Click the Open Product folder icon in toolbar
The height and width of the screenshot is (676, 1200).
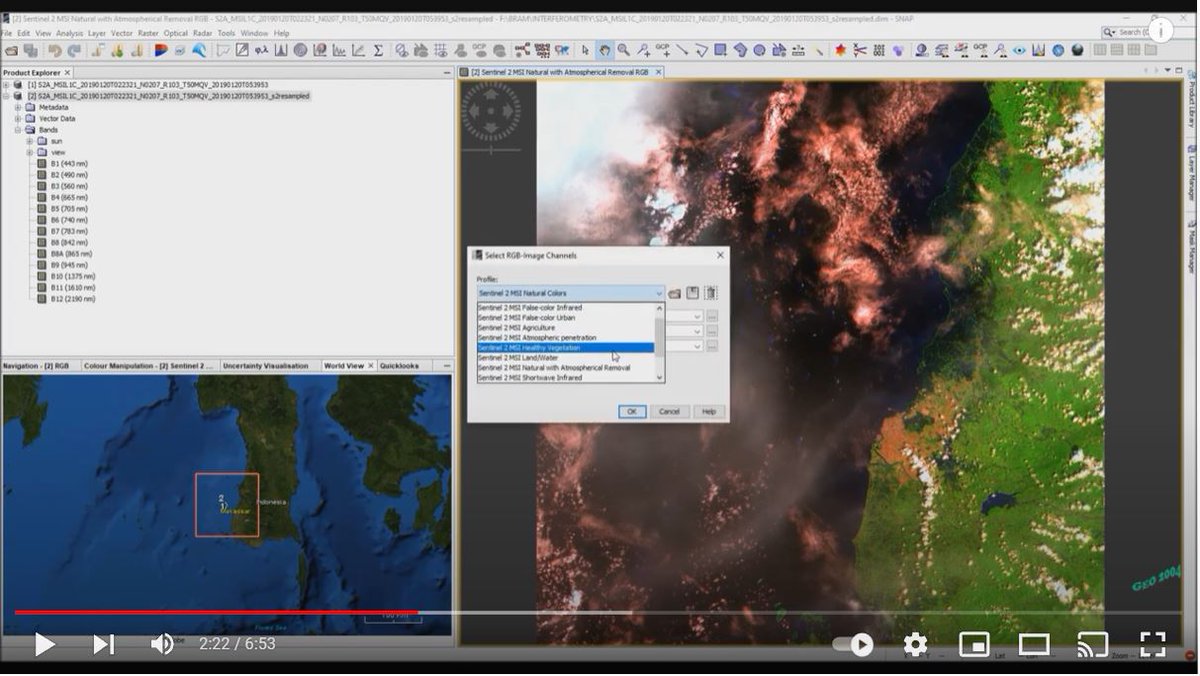click(x=11, y=50)
